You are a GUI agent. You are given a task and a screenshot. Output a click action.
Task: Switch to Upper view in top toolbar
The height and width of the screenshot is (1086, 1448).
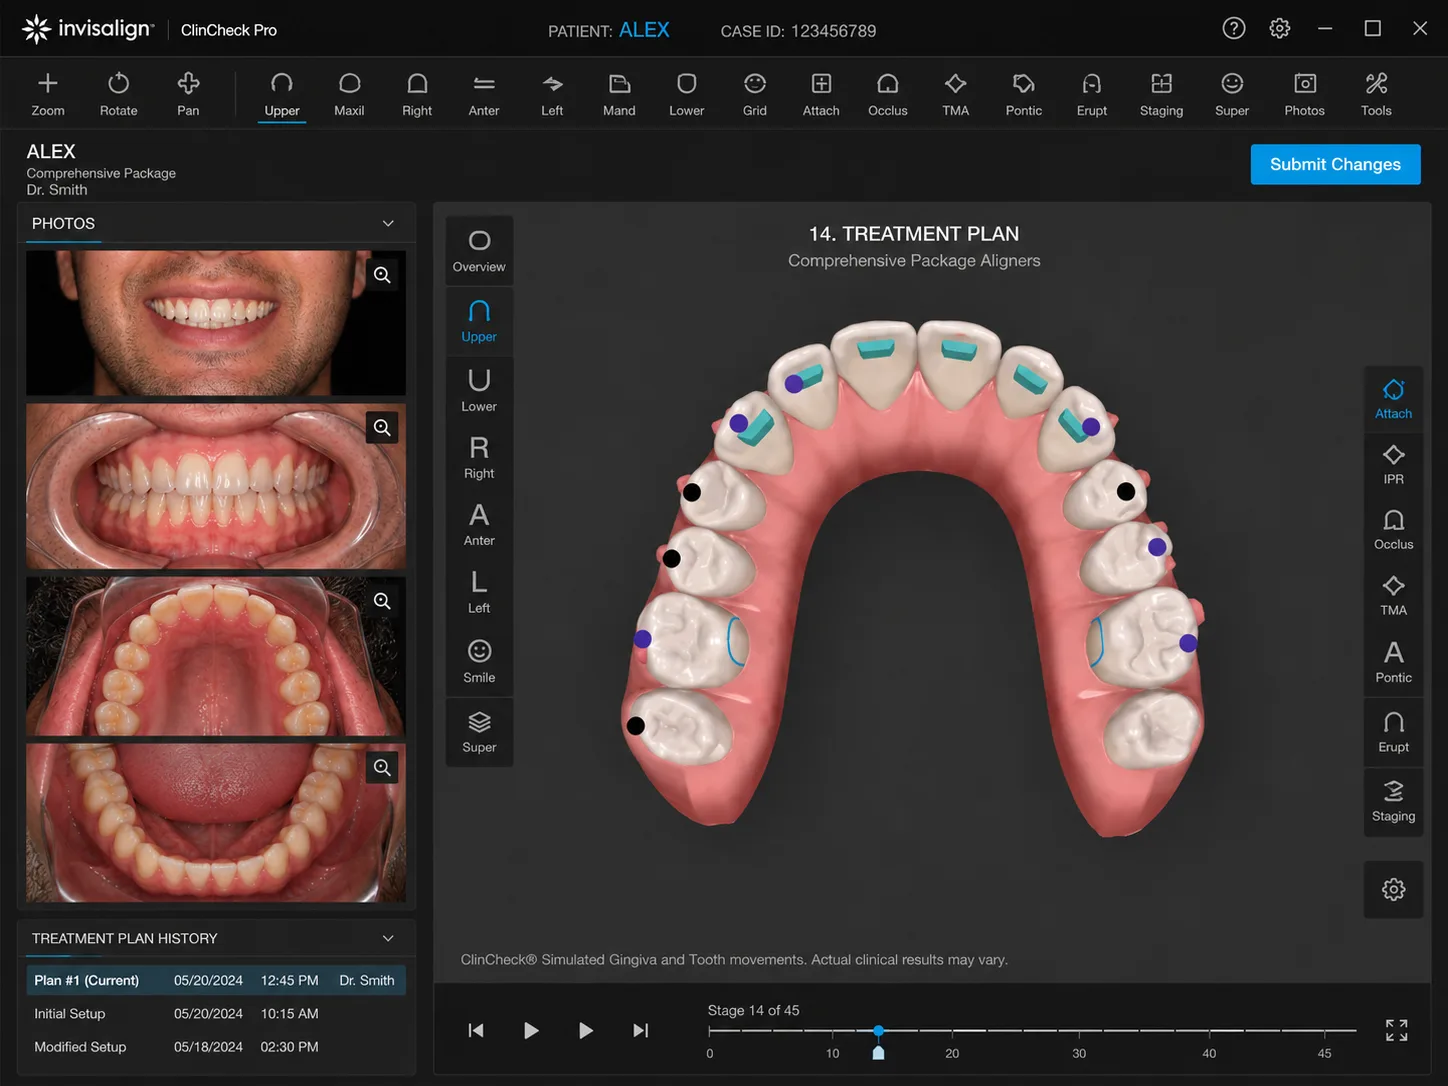(282, 94)
